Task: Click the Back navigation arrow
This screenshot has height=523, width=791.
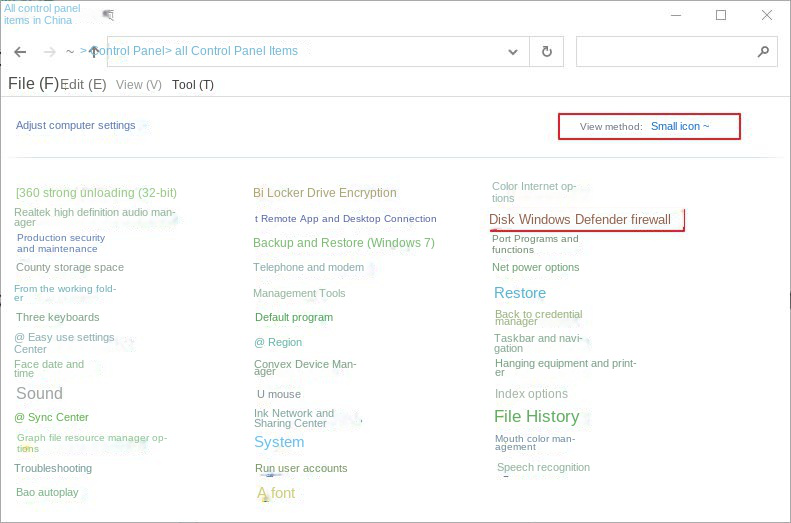Action: (x=20, y=52)
